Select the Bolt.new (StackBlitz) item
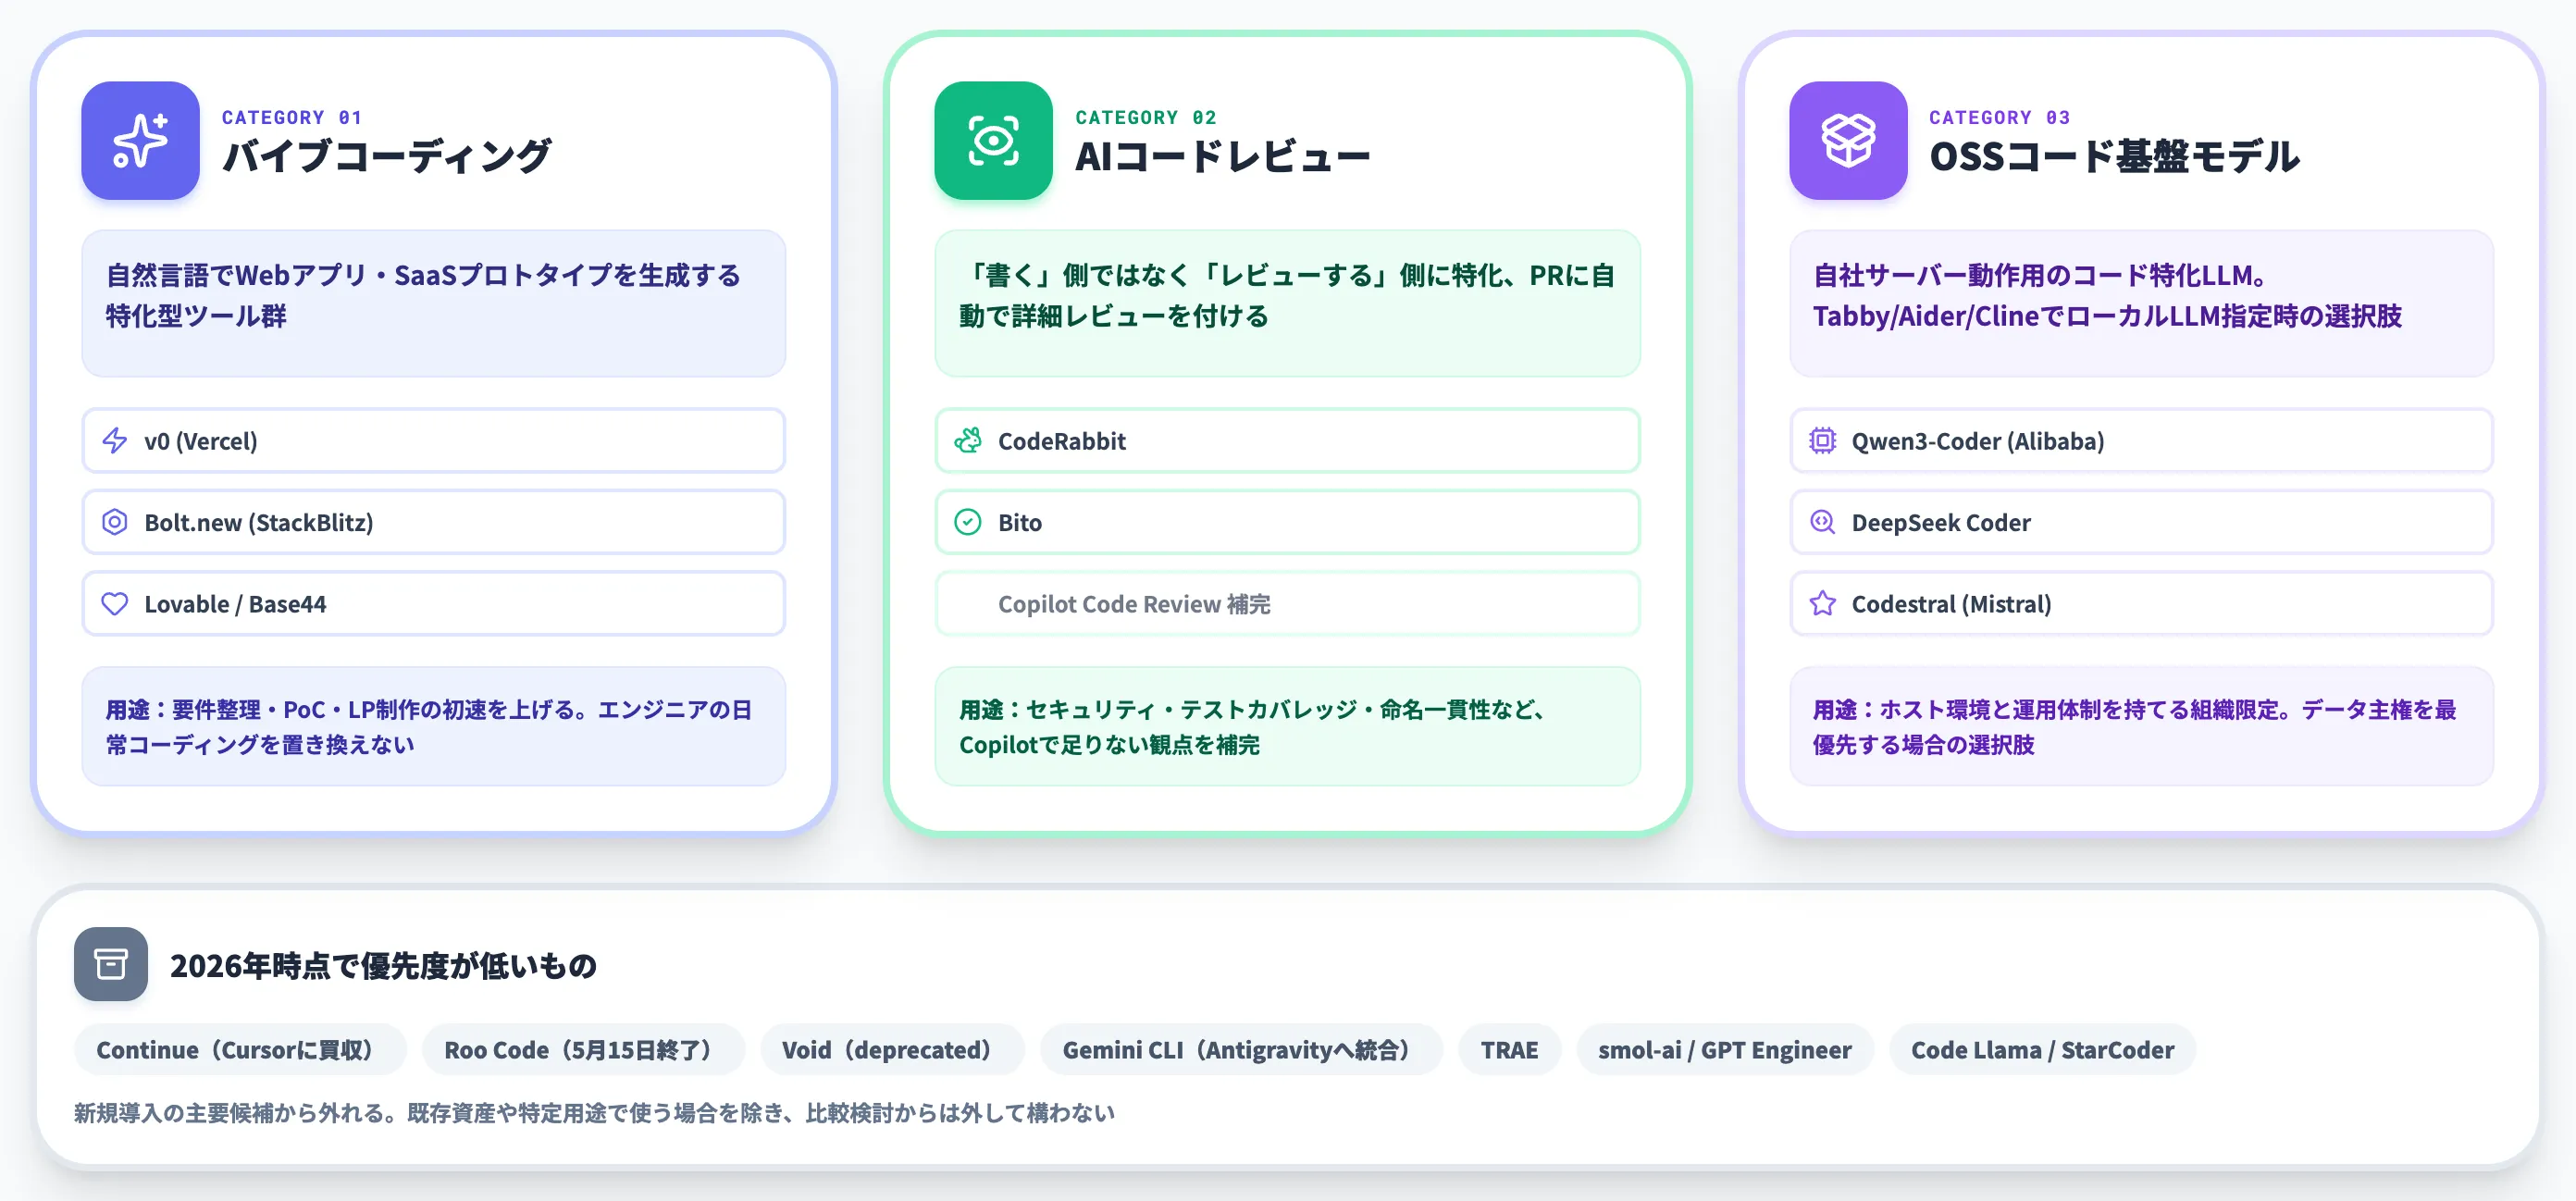This screenshot has width=2576, height=1201. pos(433,522)
